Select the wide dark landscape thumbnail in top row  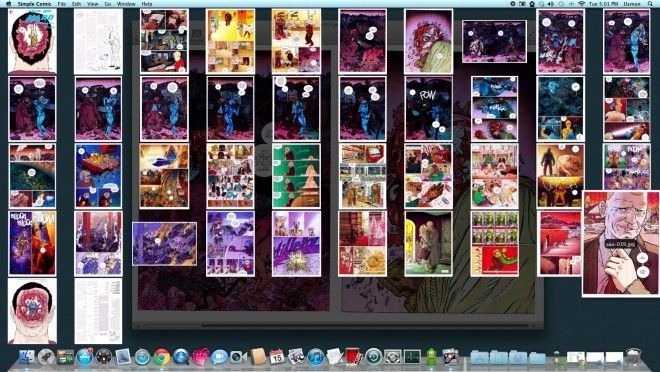point(494,41)
